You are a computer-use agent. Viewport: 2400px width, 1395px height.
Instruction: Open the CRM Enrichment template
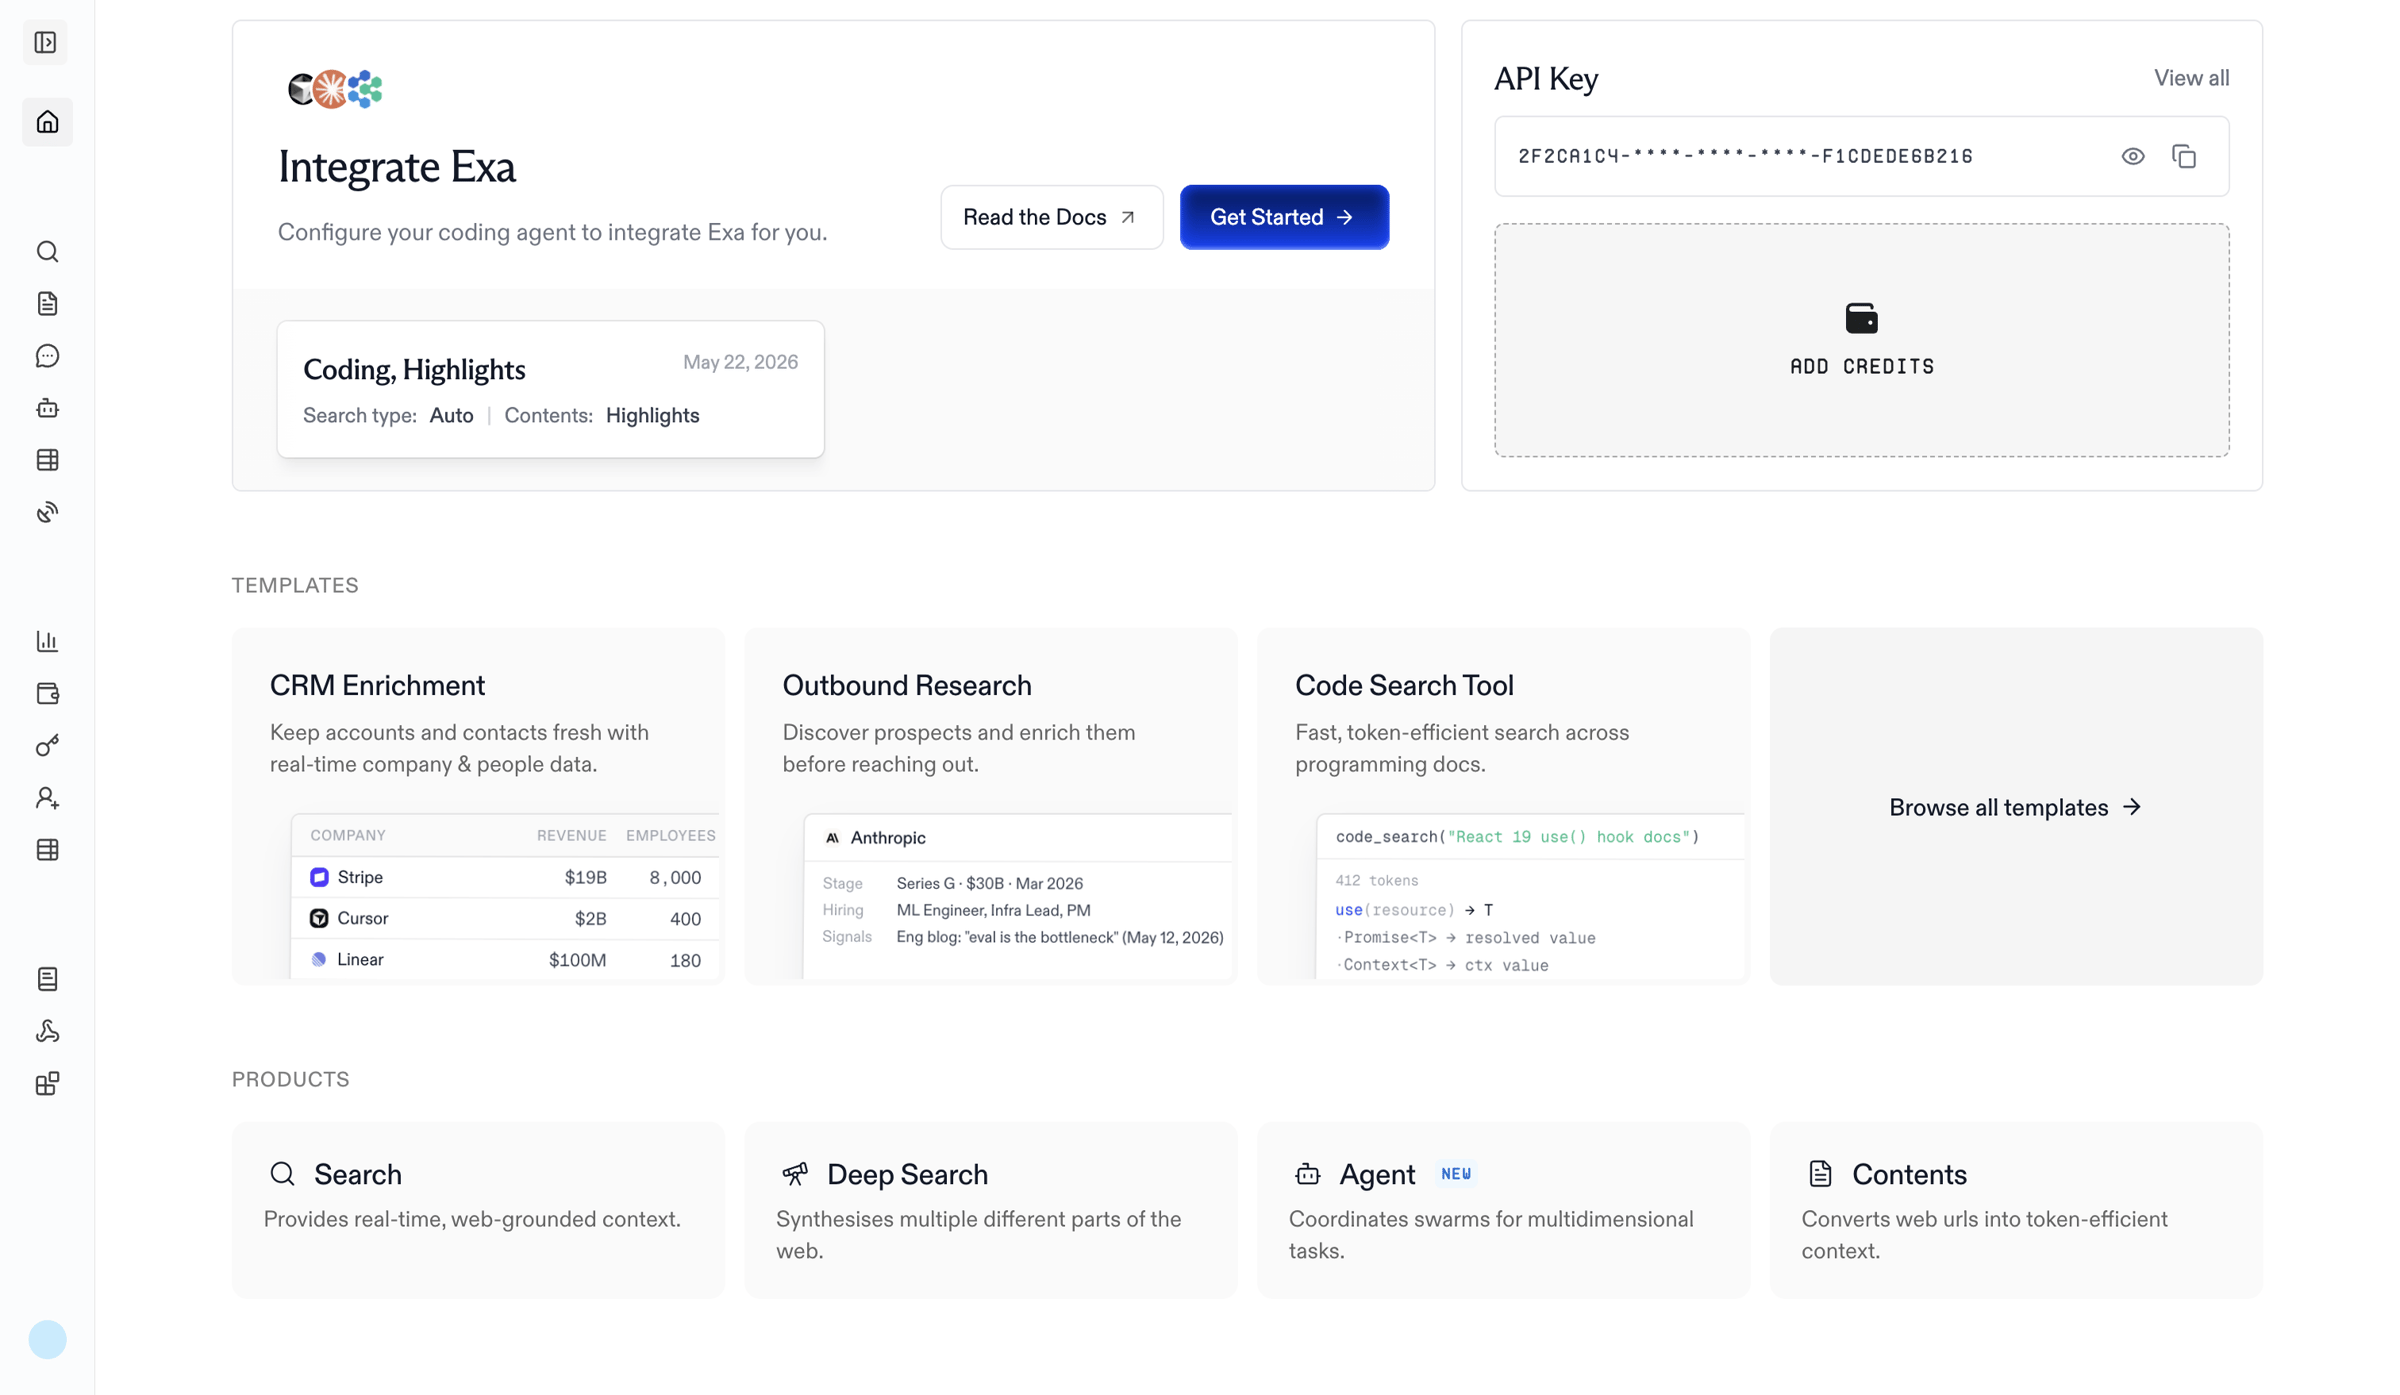(478, 806)
